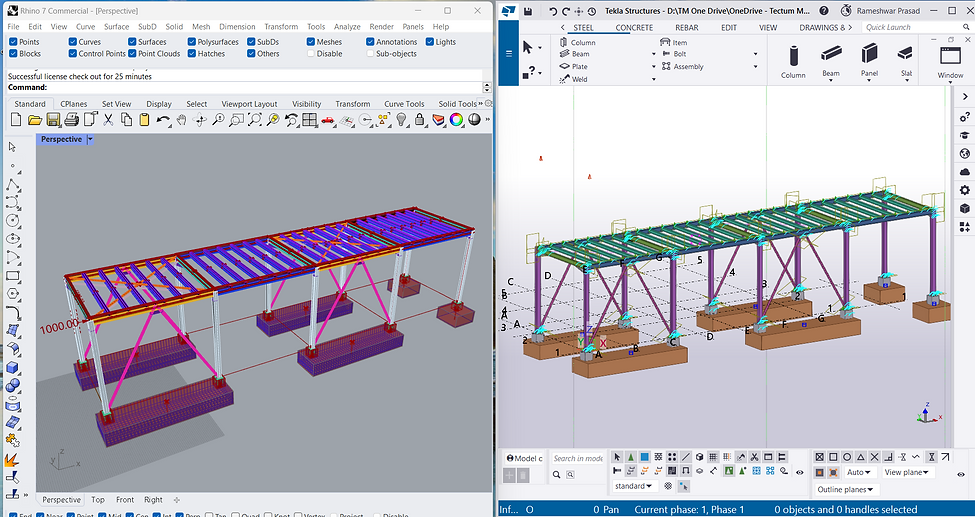Viewport: 975px width, 517px height.
Task: Open a file using Rhino's folder icon
Action: (35, 119)
